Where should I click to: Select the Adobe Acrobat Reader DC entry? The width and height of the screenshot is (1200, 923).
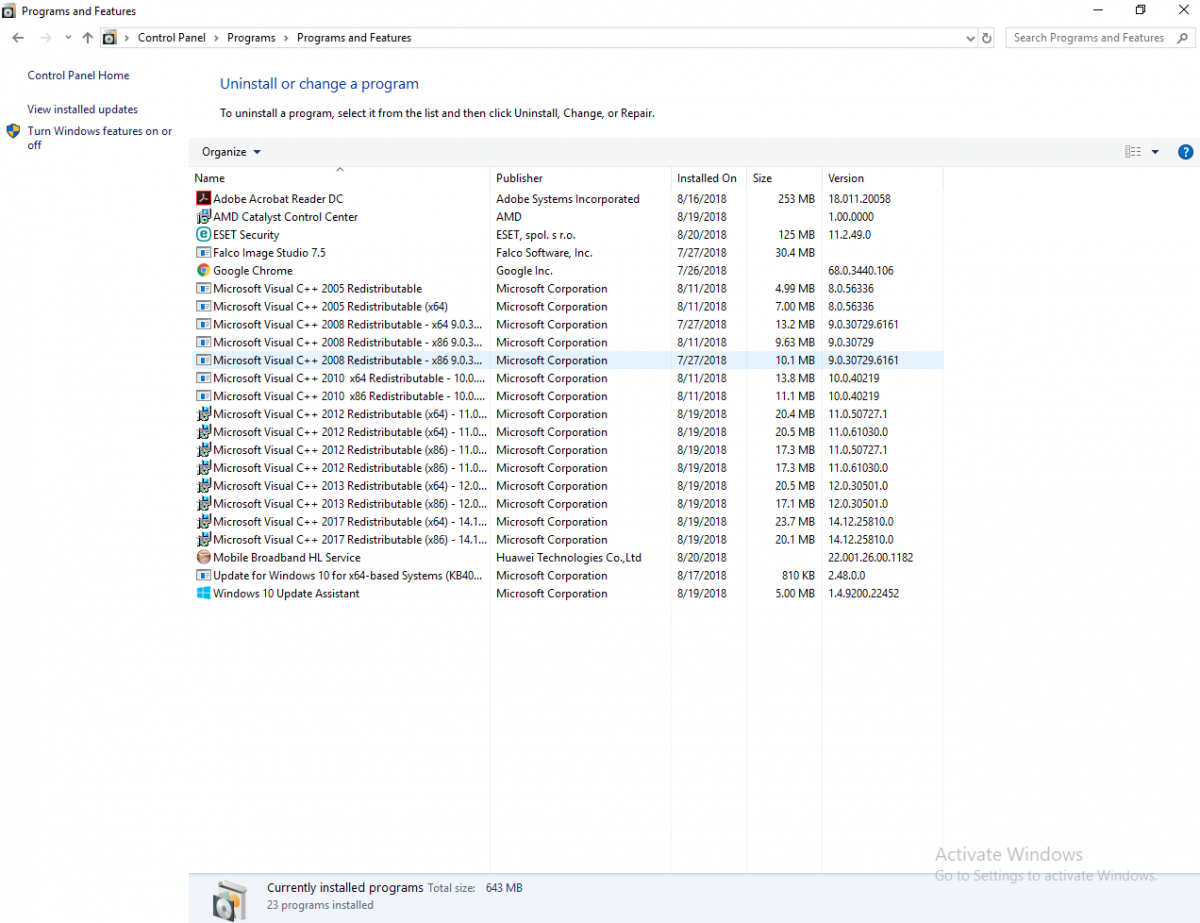[278, 199]
